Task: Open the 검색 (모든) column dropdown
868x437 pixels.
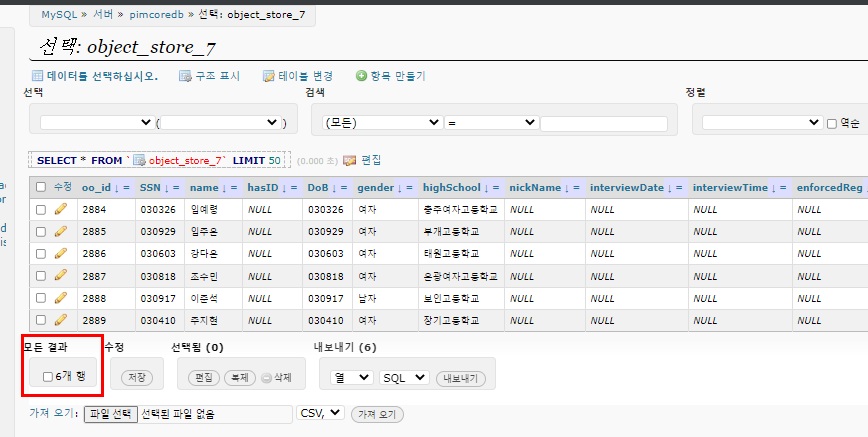Action: coord(382,122)
